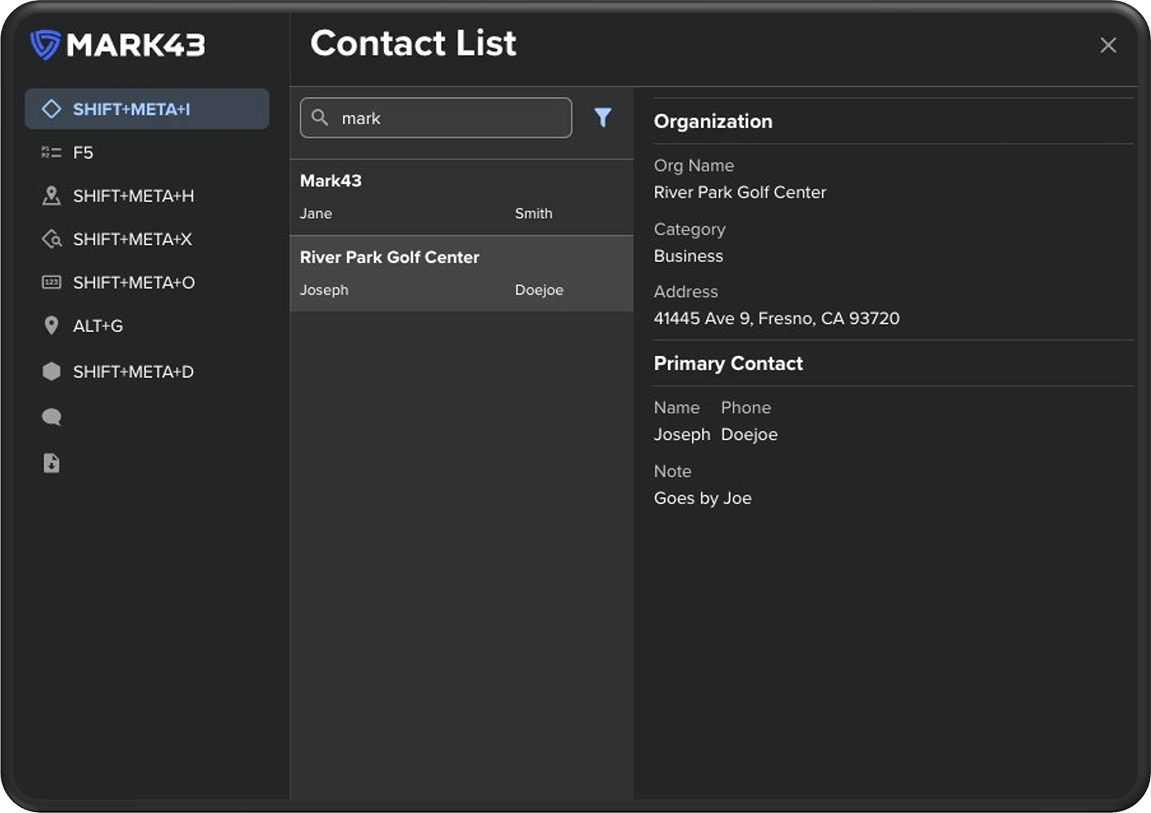
Task: Click the Organization section heading
Action: 713,121
